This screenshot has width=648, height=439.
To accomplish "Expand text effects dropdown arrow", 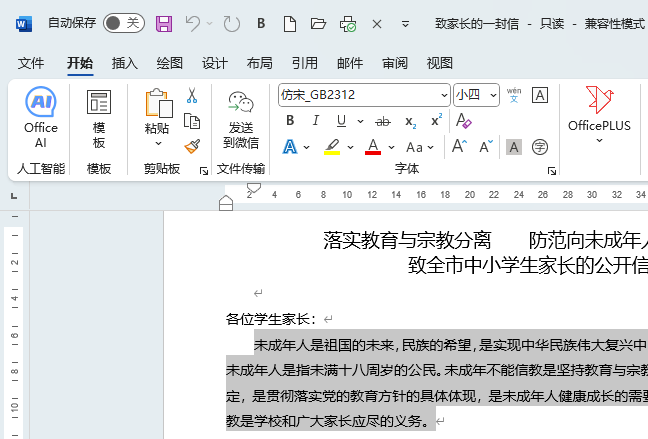I will click(306, 147).
